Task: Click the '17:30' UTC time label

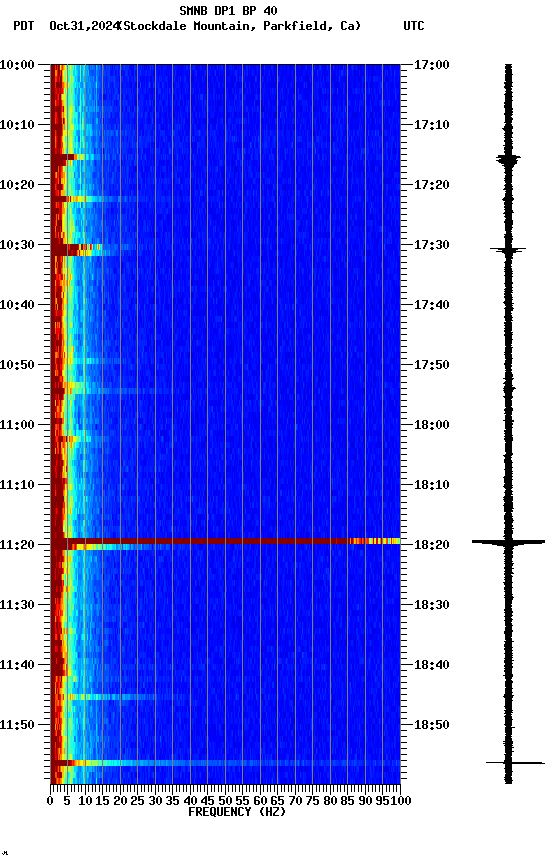Action: 432,245
